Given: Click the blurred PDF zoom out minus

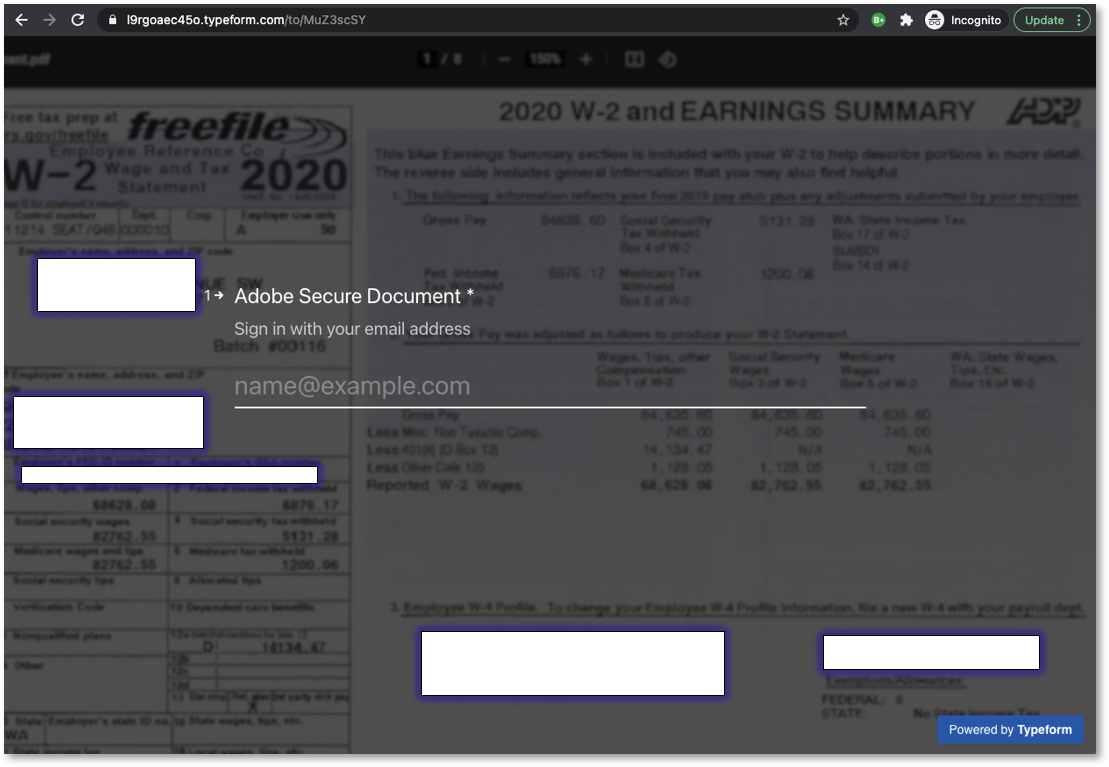Looking at the screenshot, I should coord(504,59).
